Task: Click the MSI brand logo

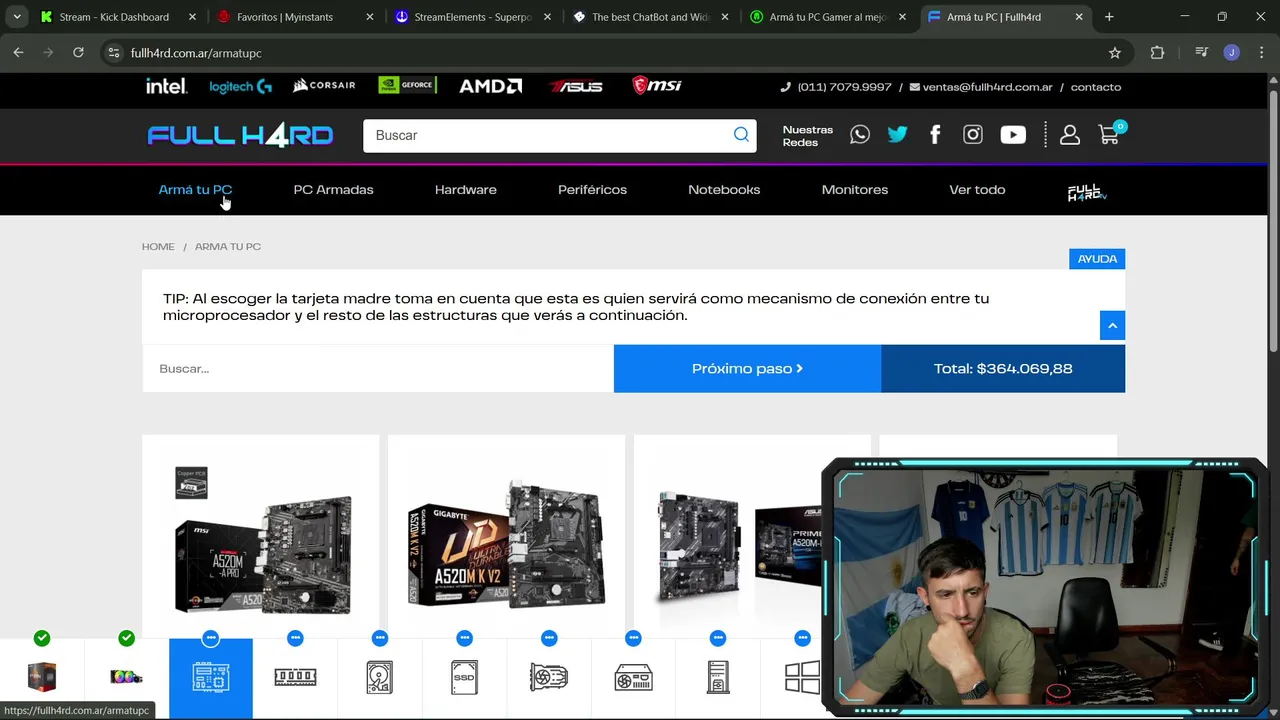Action: (x=657, y=86)
